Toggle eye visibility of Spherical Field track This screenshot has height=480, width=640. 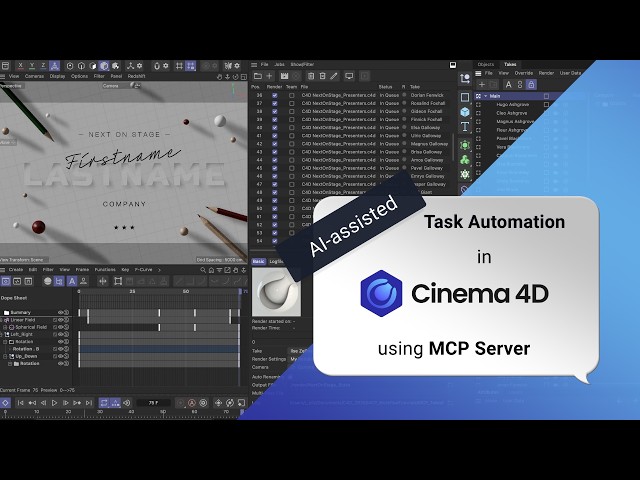point(60,327)
